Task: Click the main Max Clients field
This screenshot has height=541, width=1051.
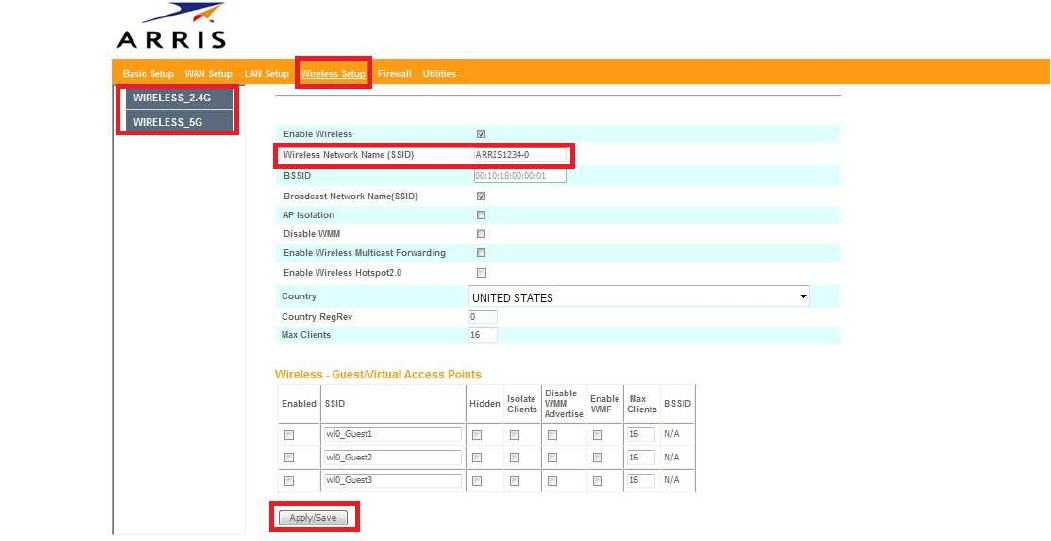Action: tap(483, 335)
